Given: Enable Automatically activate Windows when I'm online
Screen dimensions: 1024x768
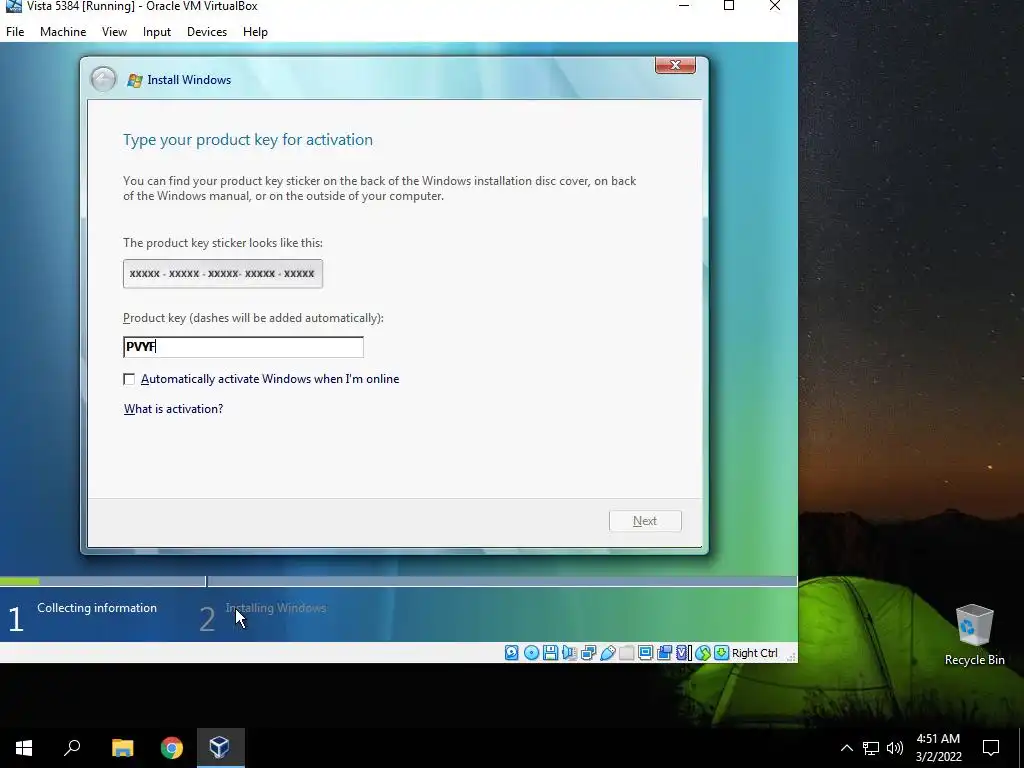Looking at the screenshot, I should (x=129, y=379).
